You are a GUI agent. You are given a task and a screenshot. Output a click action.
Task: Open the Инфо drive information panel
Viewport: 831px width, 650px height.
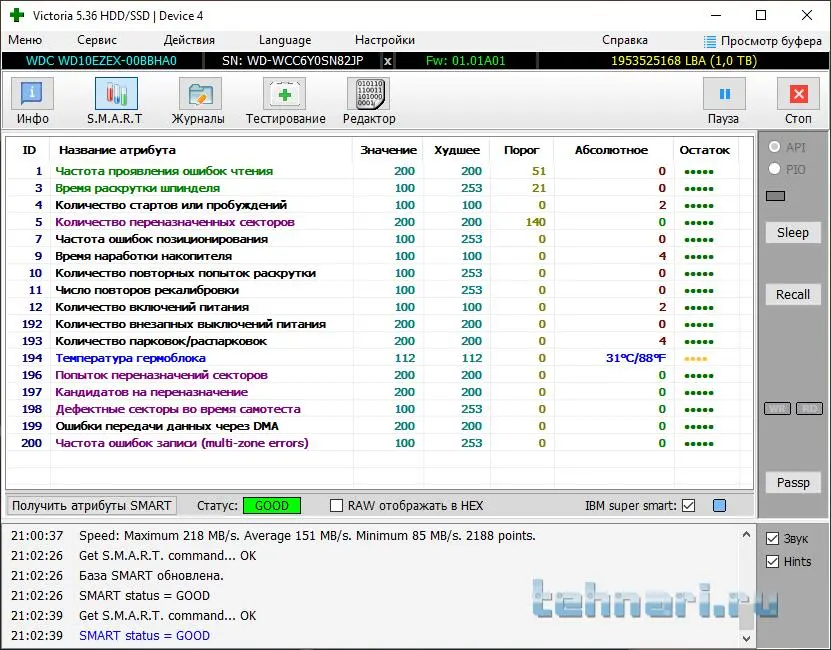[x=32, y=101]
